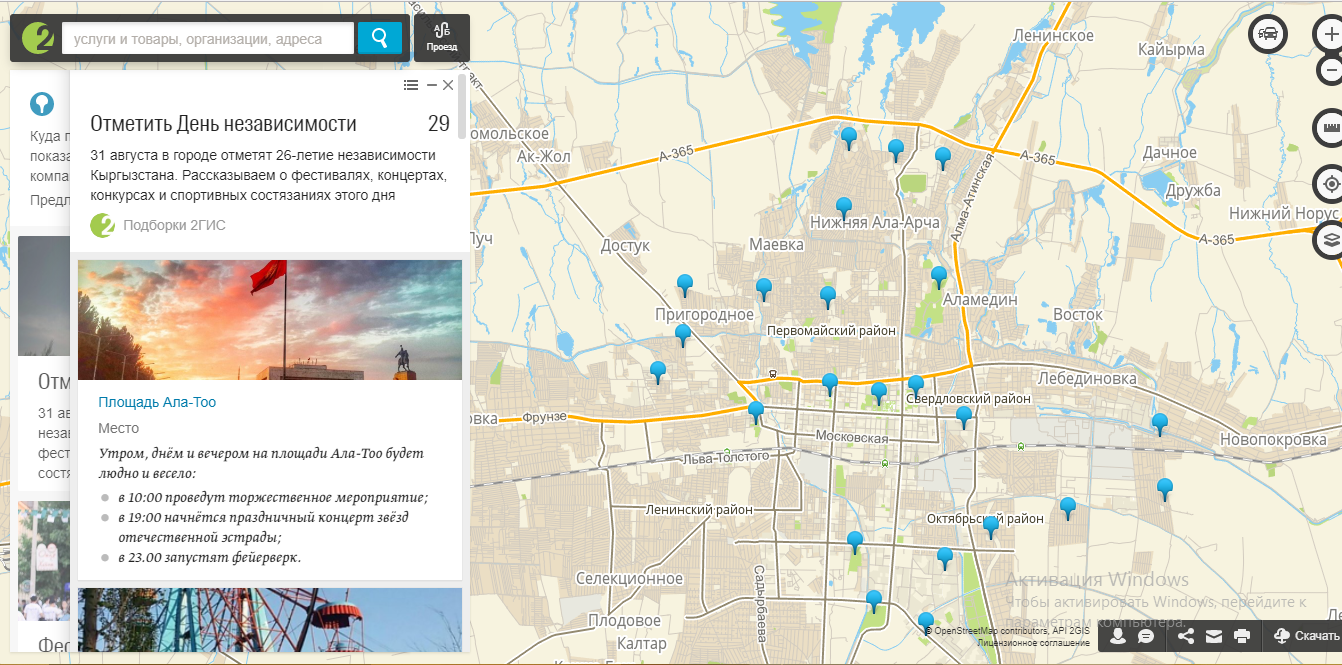Click bullet в 23.00 запустят фейерверк
The height and width of the screenshot is (665, 1342).
[209, 557]
